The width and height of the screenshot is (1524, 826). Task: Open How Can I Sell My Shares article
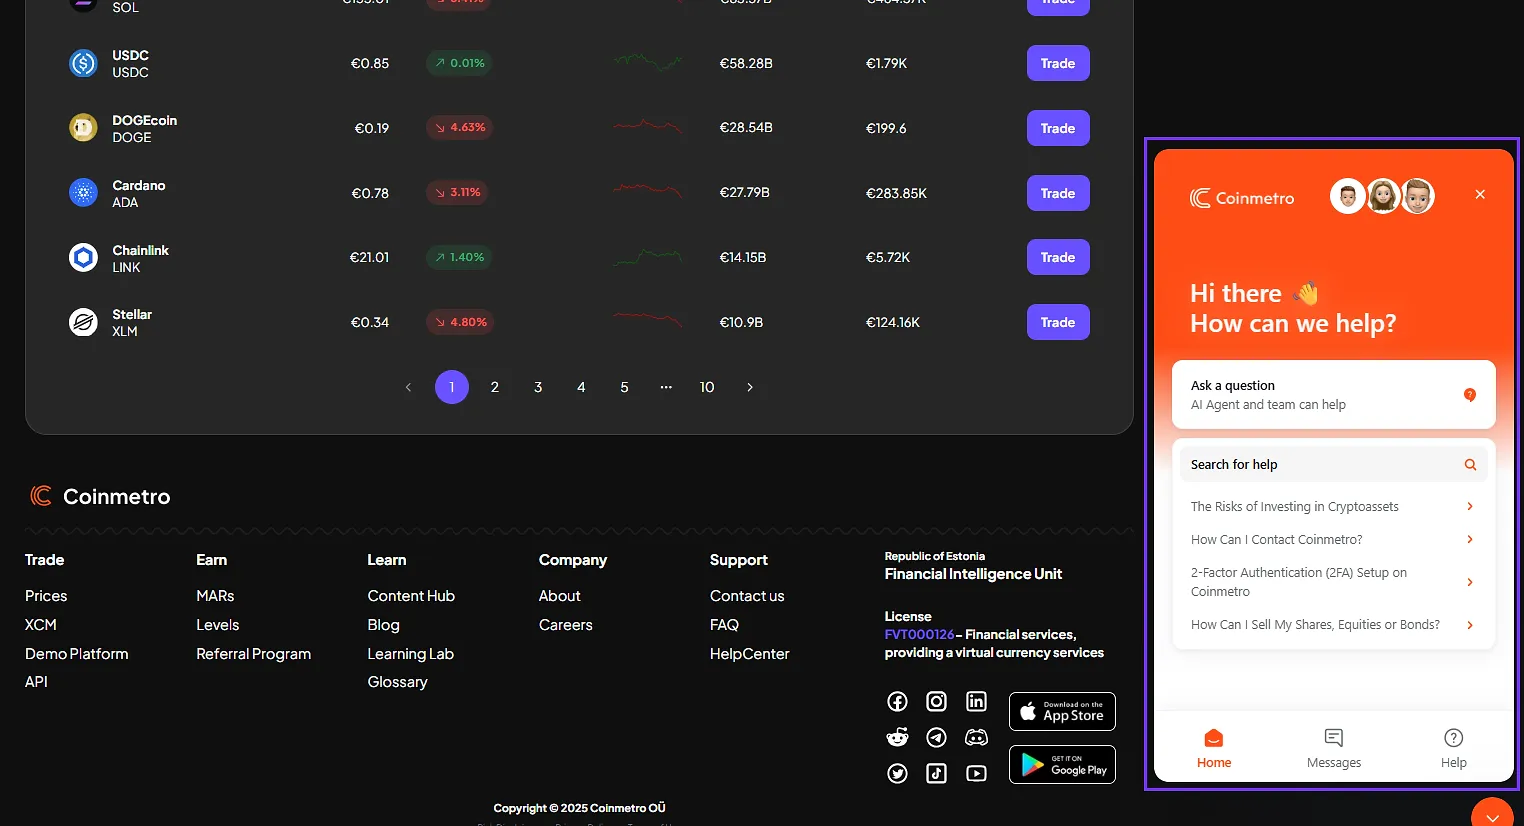pos(1333,625)
